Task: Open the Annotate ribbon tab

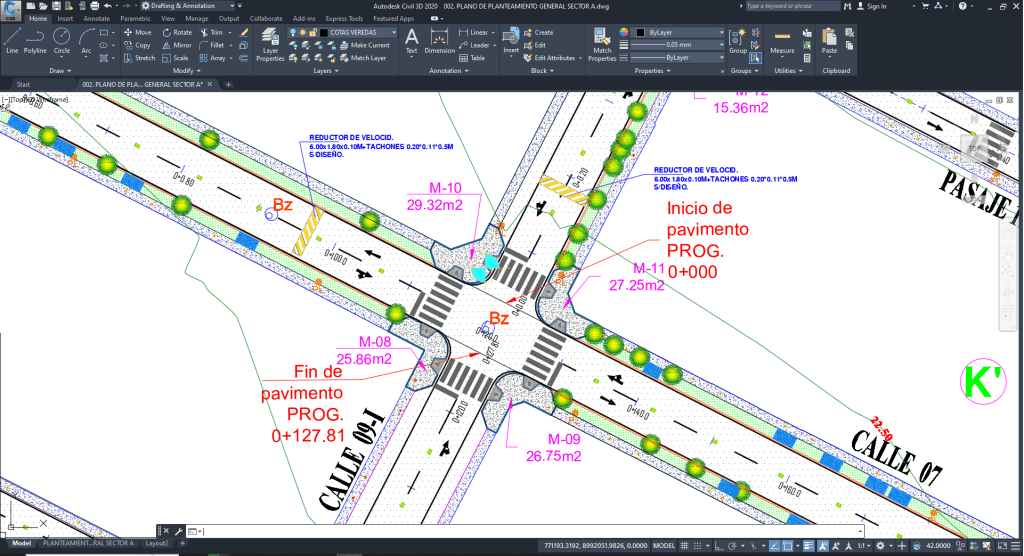Action: (x=97, y=18)
